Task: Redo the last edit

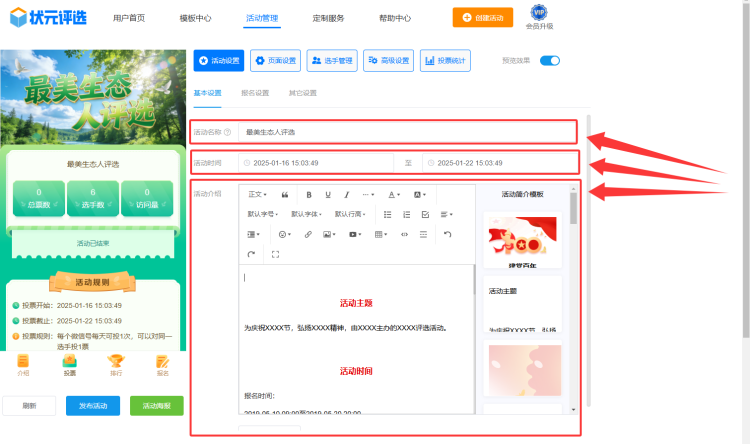Action: coord(251,255)
